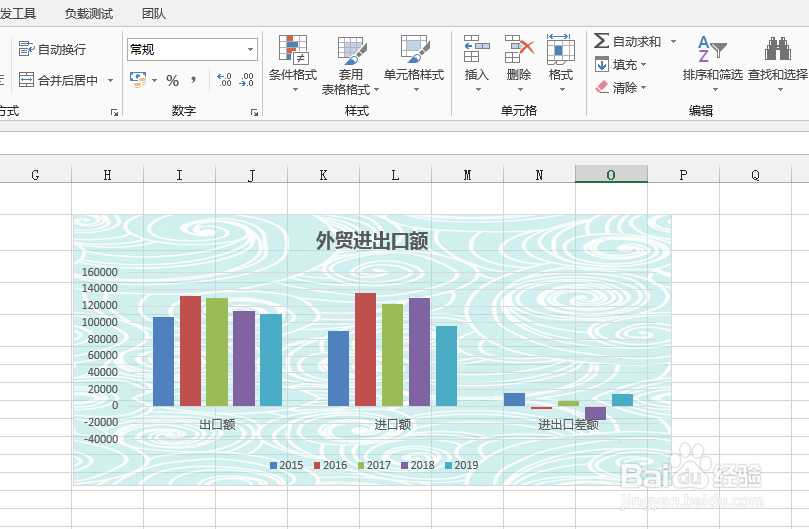Decrease decimal places
The height and width of the screenshot is (529, 809).
coord(247,80)
